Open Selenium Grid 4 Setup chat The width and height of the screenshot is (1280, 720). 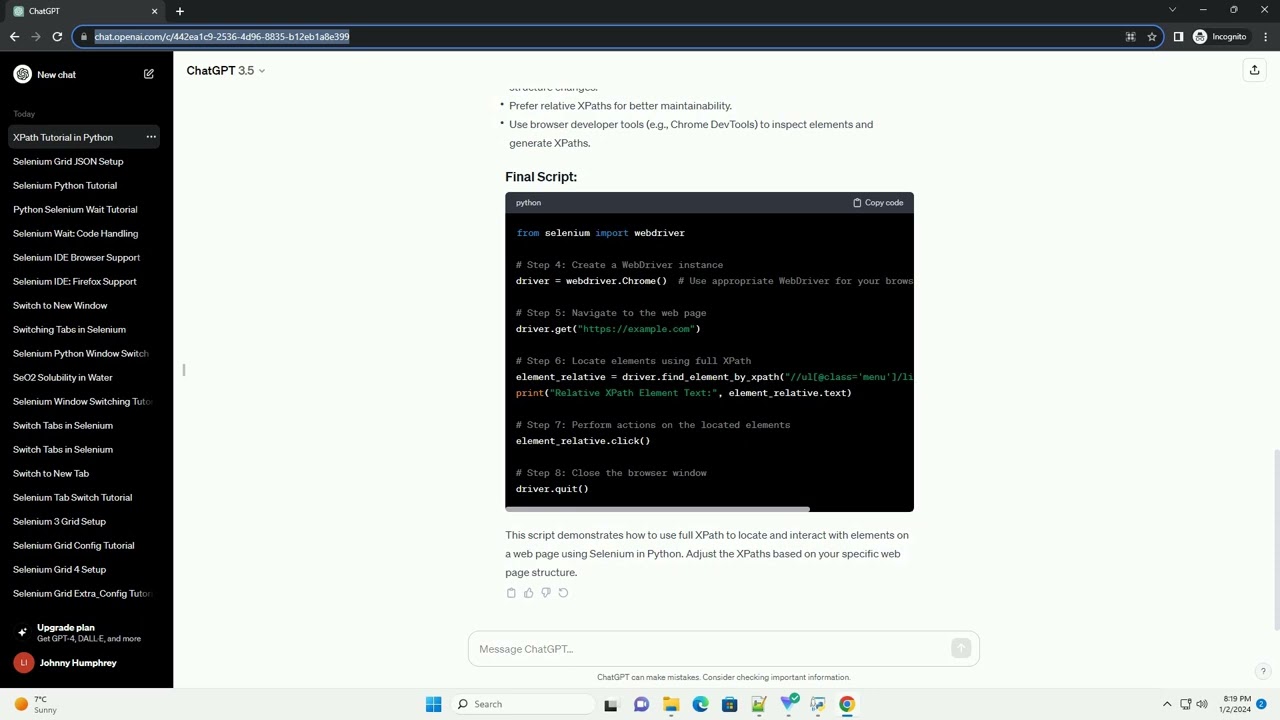point(84,569)
